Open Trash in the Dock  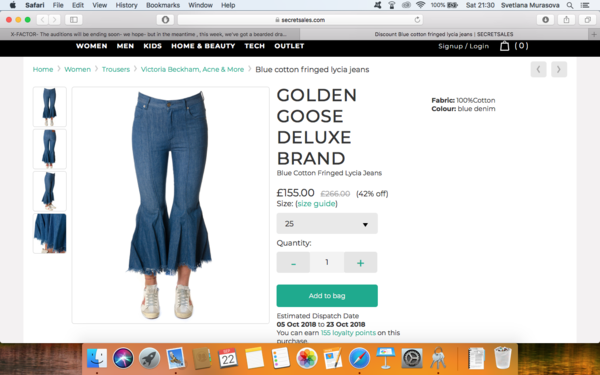pos(502,358)
